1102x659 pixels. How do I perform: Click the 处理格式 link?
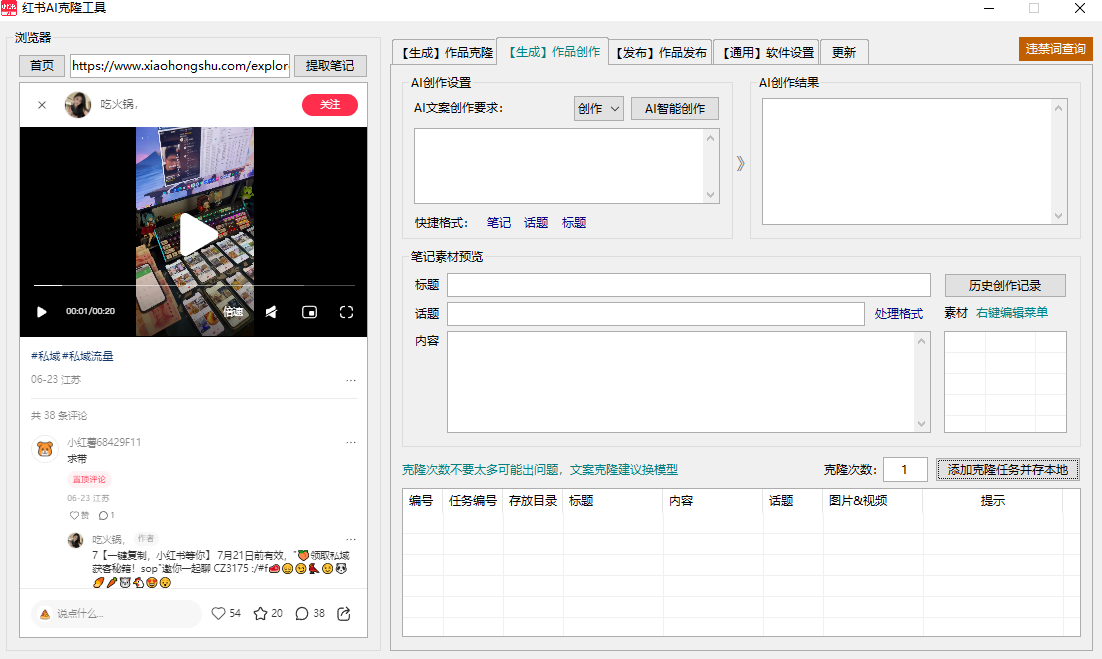pyautogui.click(x=899, y=314)
